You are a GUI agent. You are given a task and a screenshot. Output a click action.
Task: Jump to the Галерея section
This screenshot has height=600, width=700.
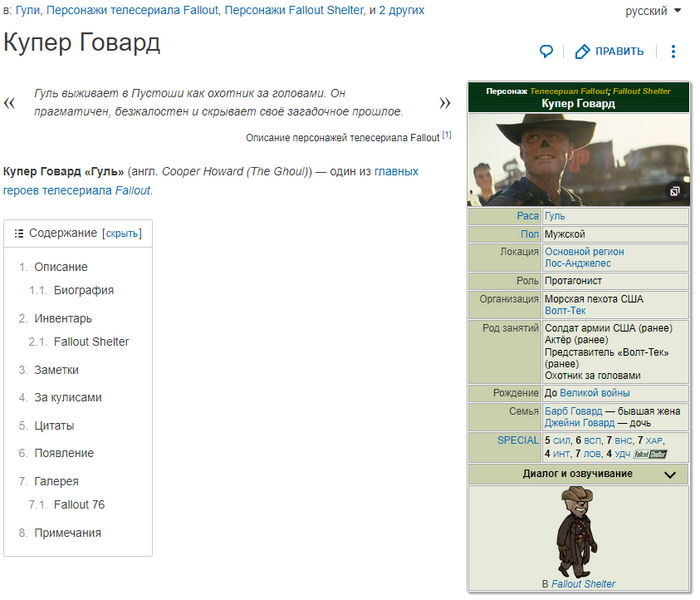(x=56, y=482)
